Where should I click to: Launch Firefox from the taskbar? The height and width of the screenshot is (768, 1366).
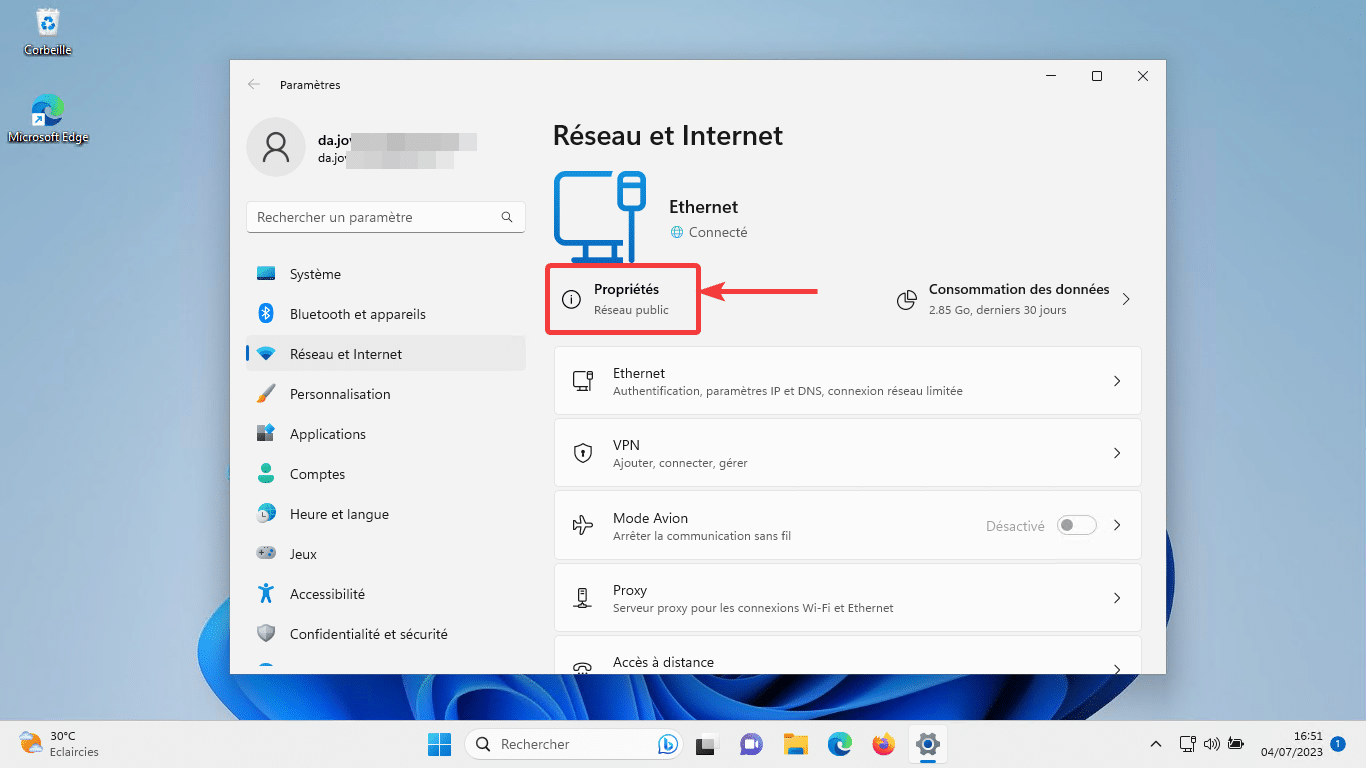coord(883,744)
